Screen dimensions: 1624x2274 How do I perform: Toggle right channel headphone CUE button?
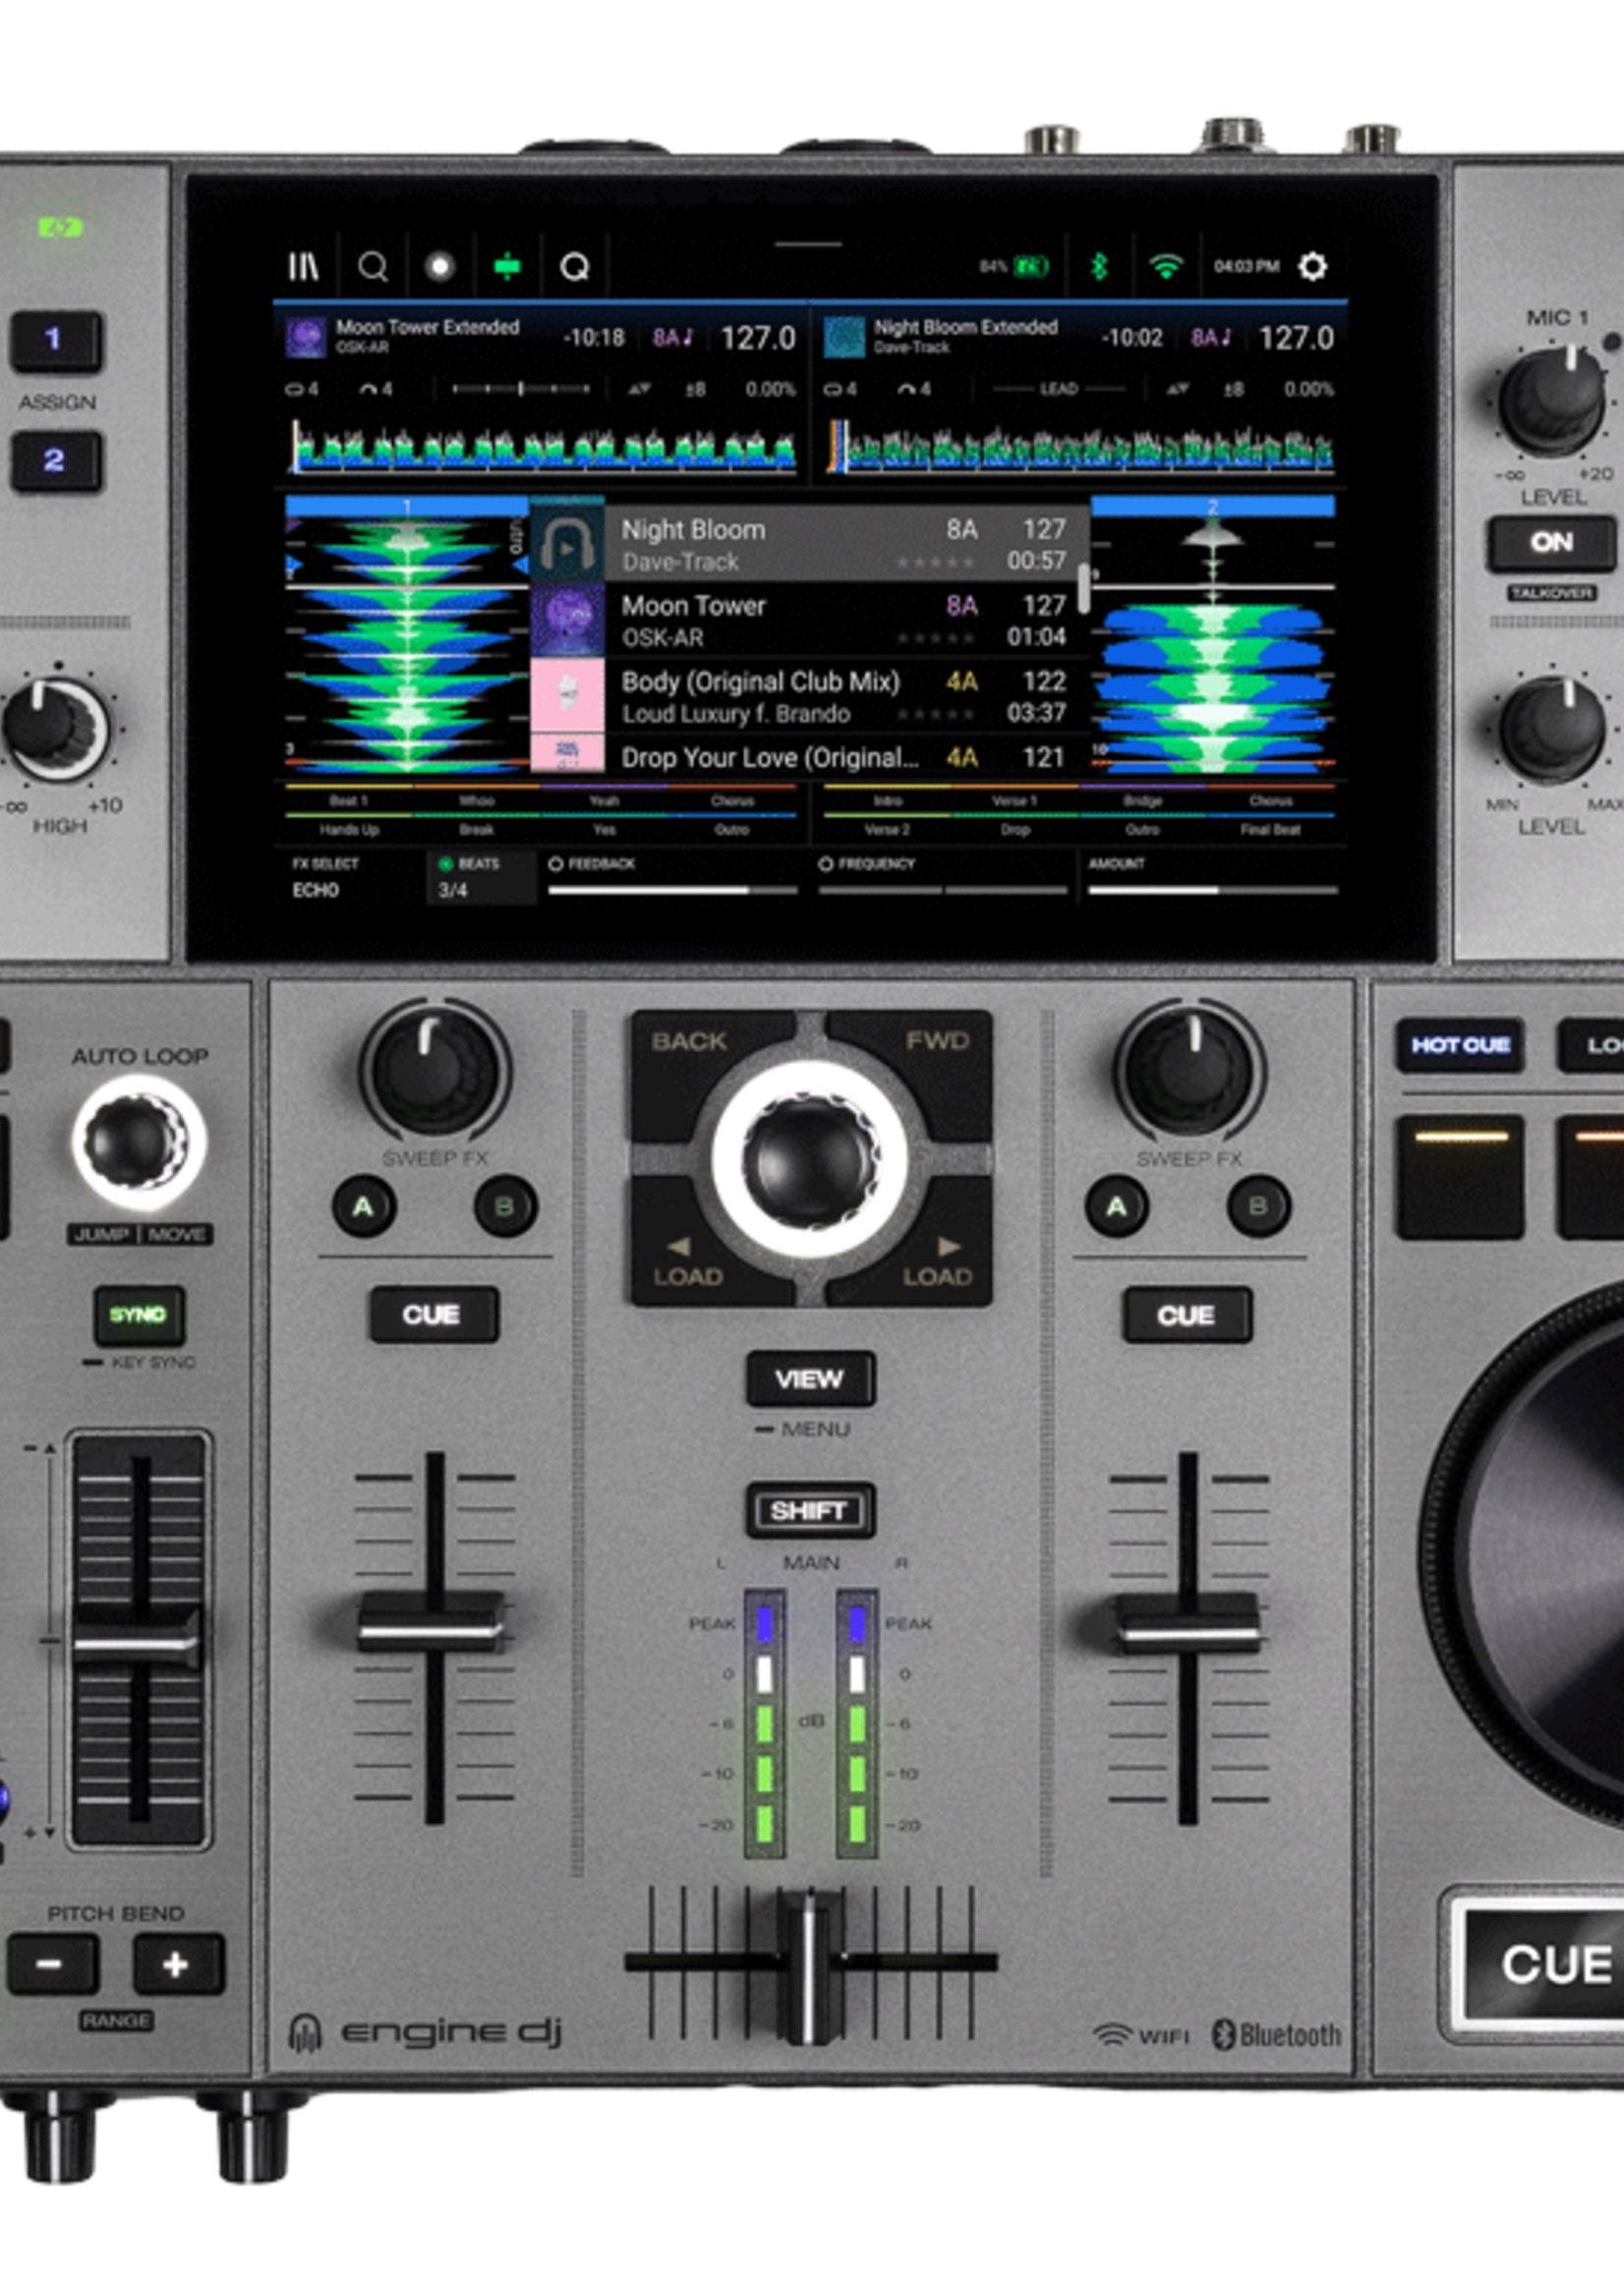(1187, 1313)
